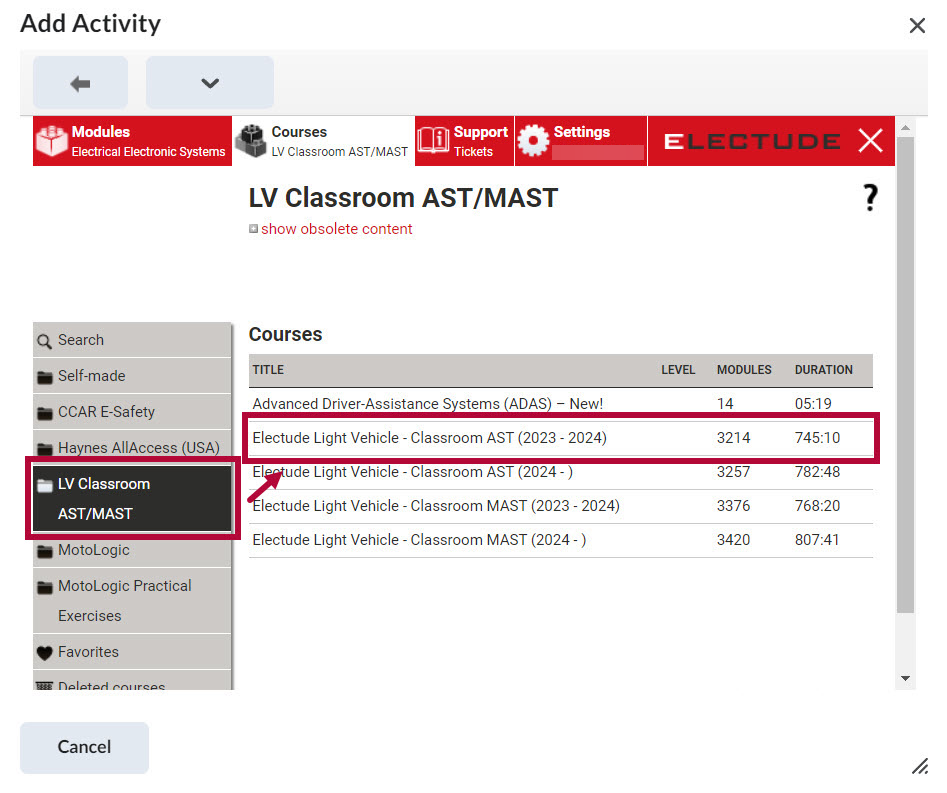947x793 pixels.
Task: Click MotoLogic Practical Exercises folder icon
Action: [x=45, y=588]
